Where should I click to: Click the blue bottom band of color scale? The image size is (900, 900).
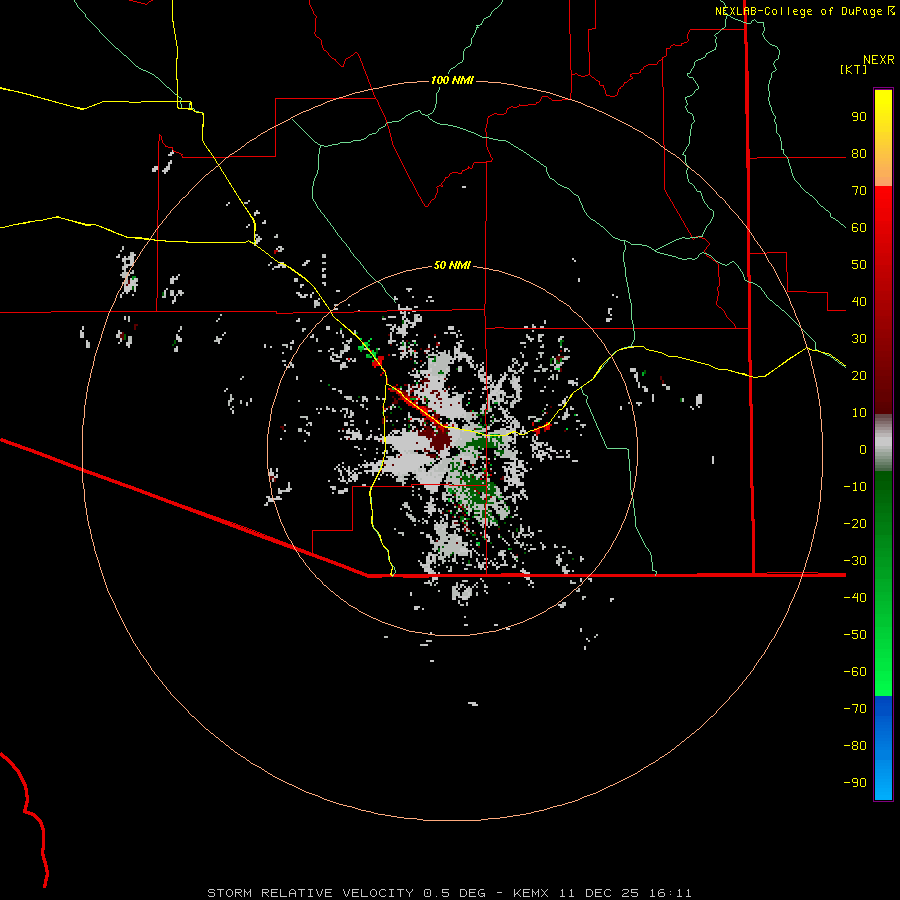click(x=883, y=748)
